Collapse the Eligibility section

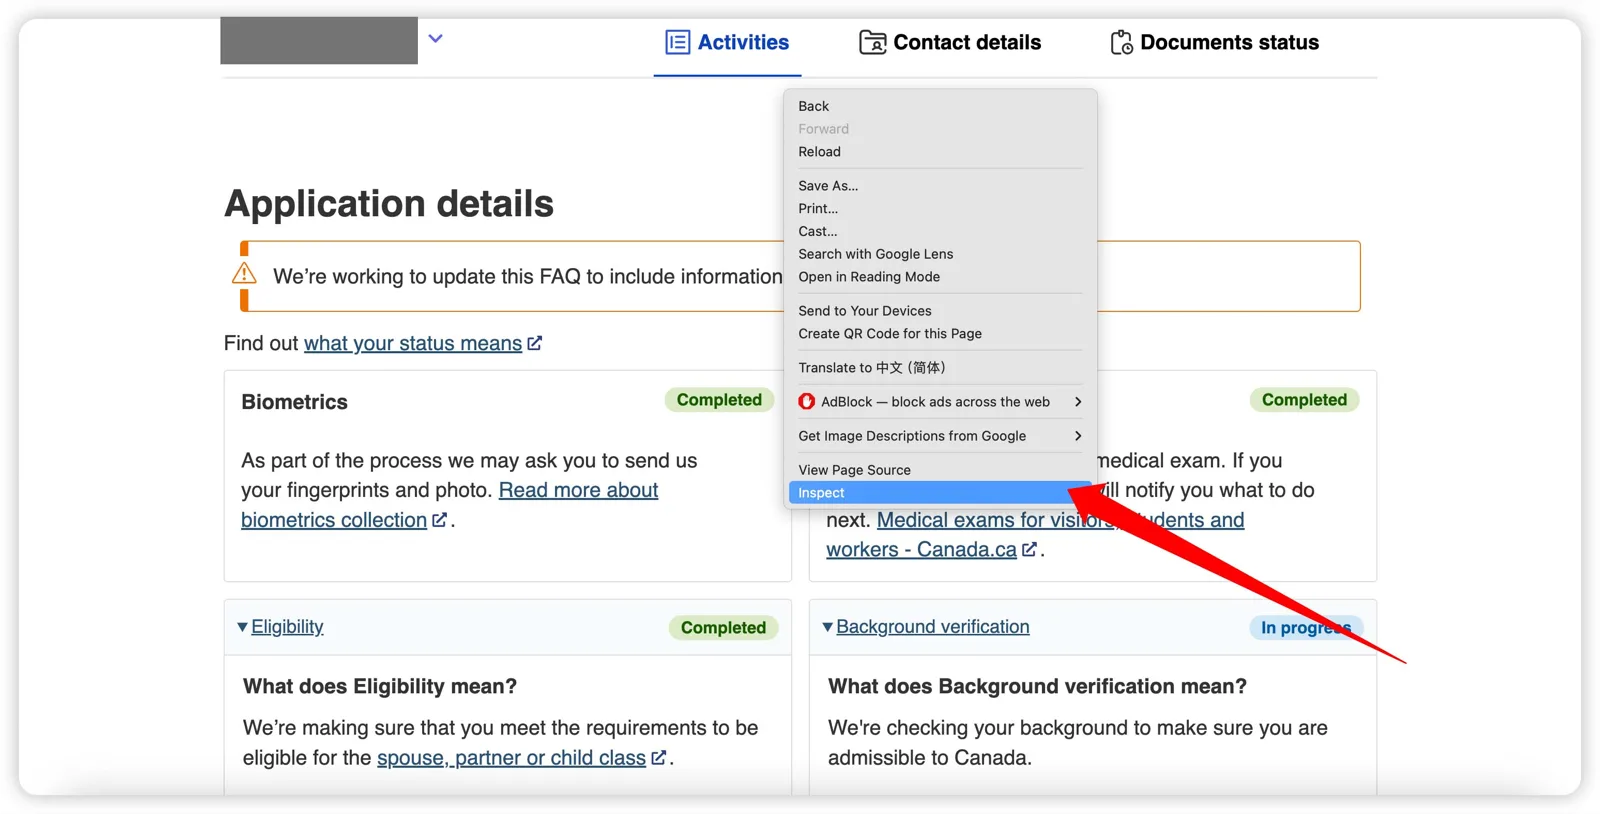click(x=287, y=627)
